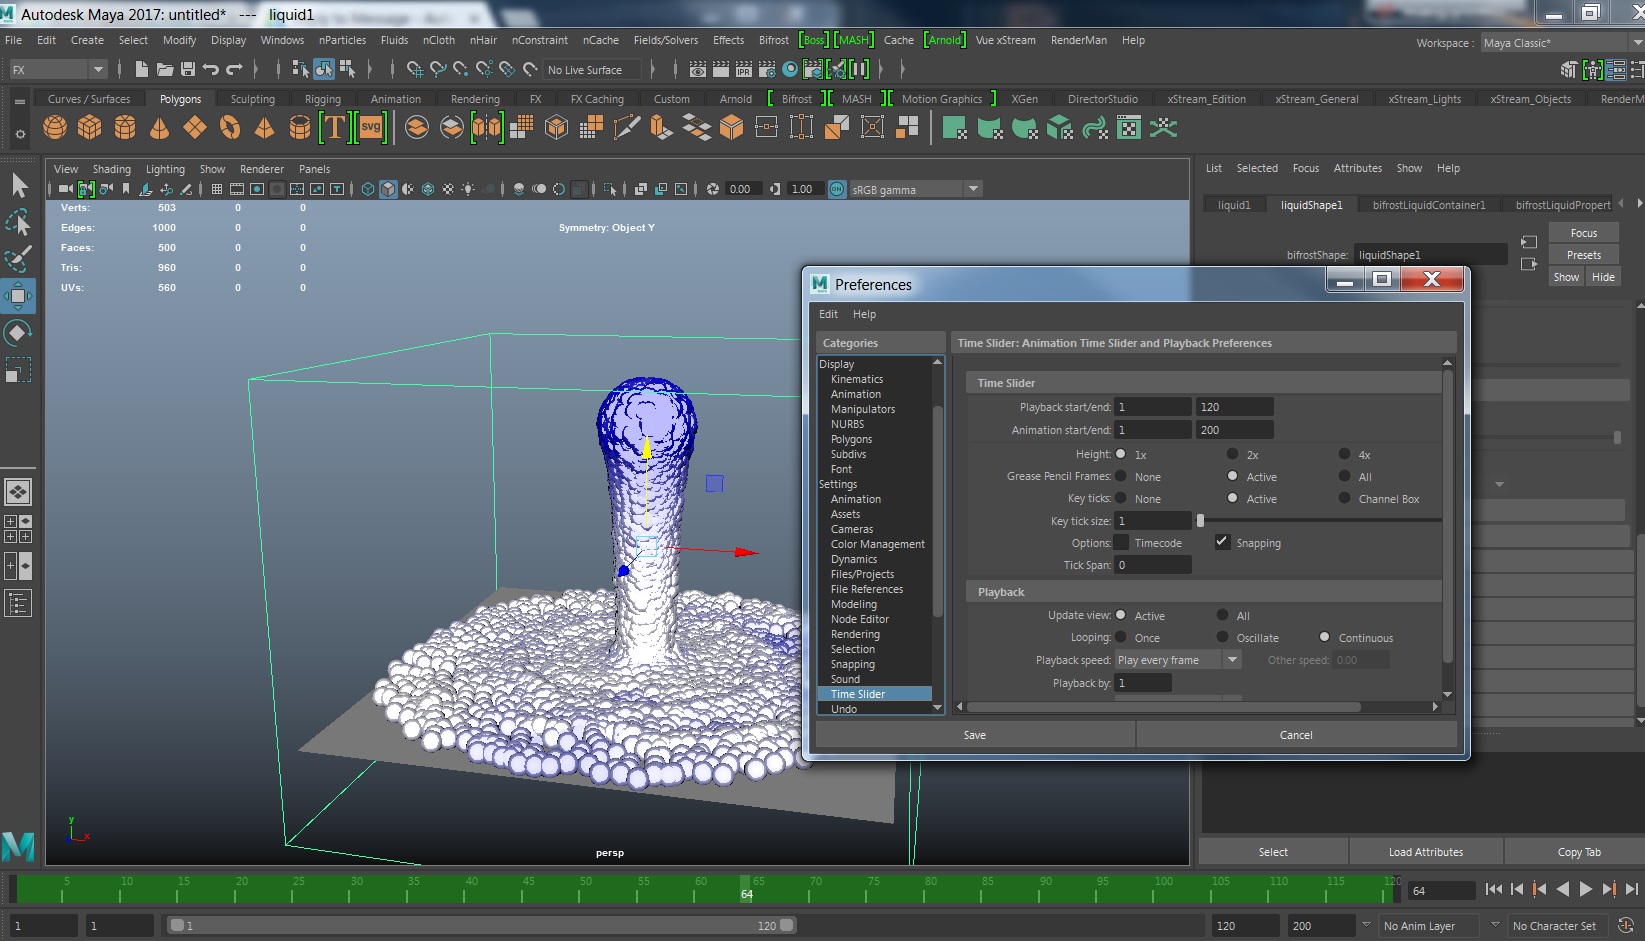1645x941 pixels.
Task: Select Continuous looping mode
Action: [1325, 637]
